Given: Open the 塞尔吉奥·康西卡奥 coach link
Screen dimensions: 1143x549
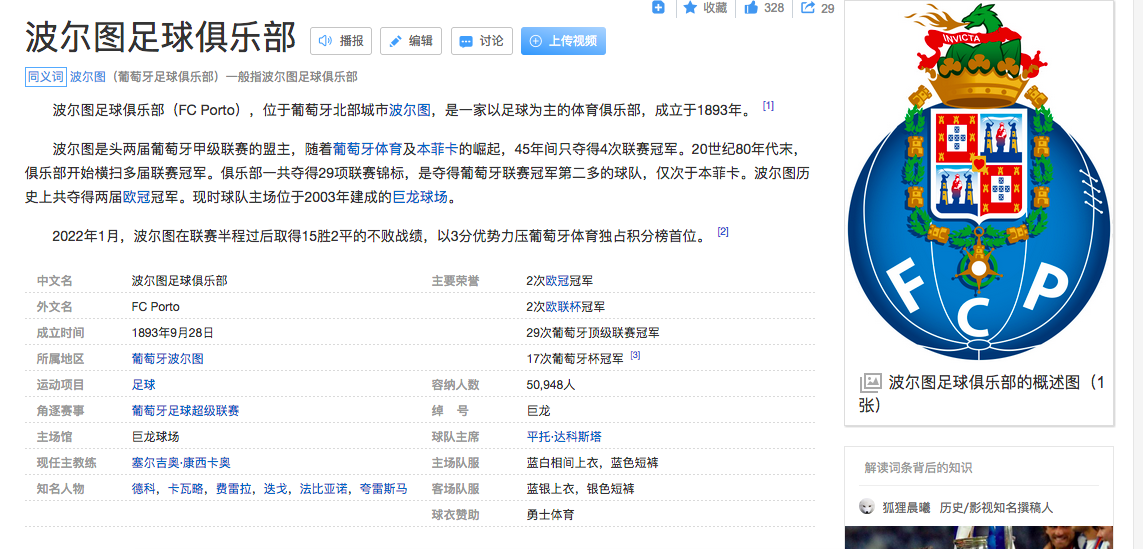Looking at the screenshot, I should point(181,462).
